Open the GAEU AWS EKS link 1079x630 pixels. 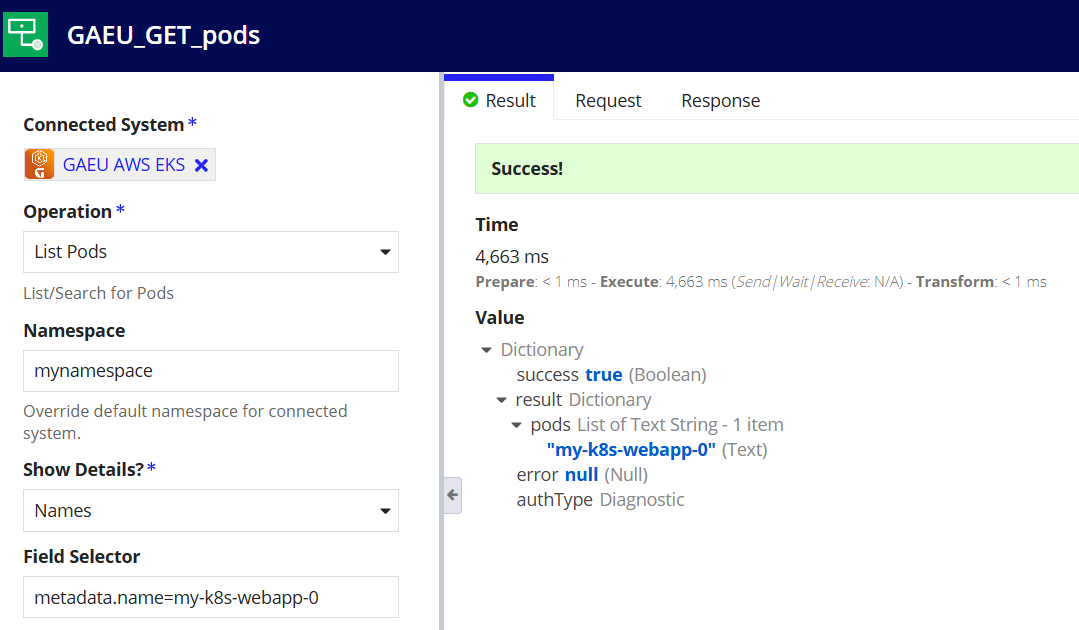(x=124, y=164)
